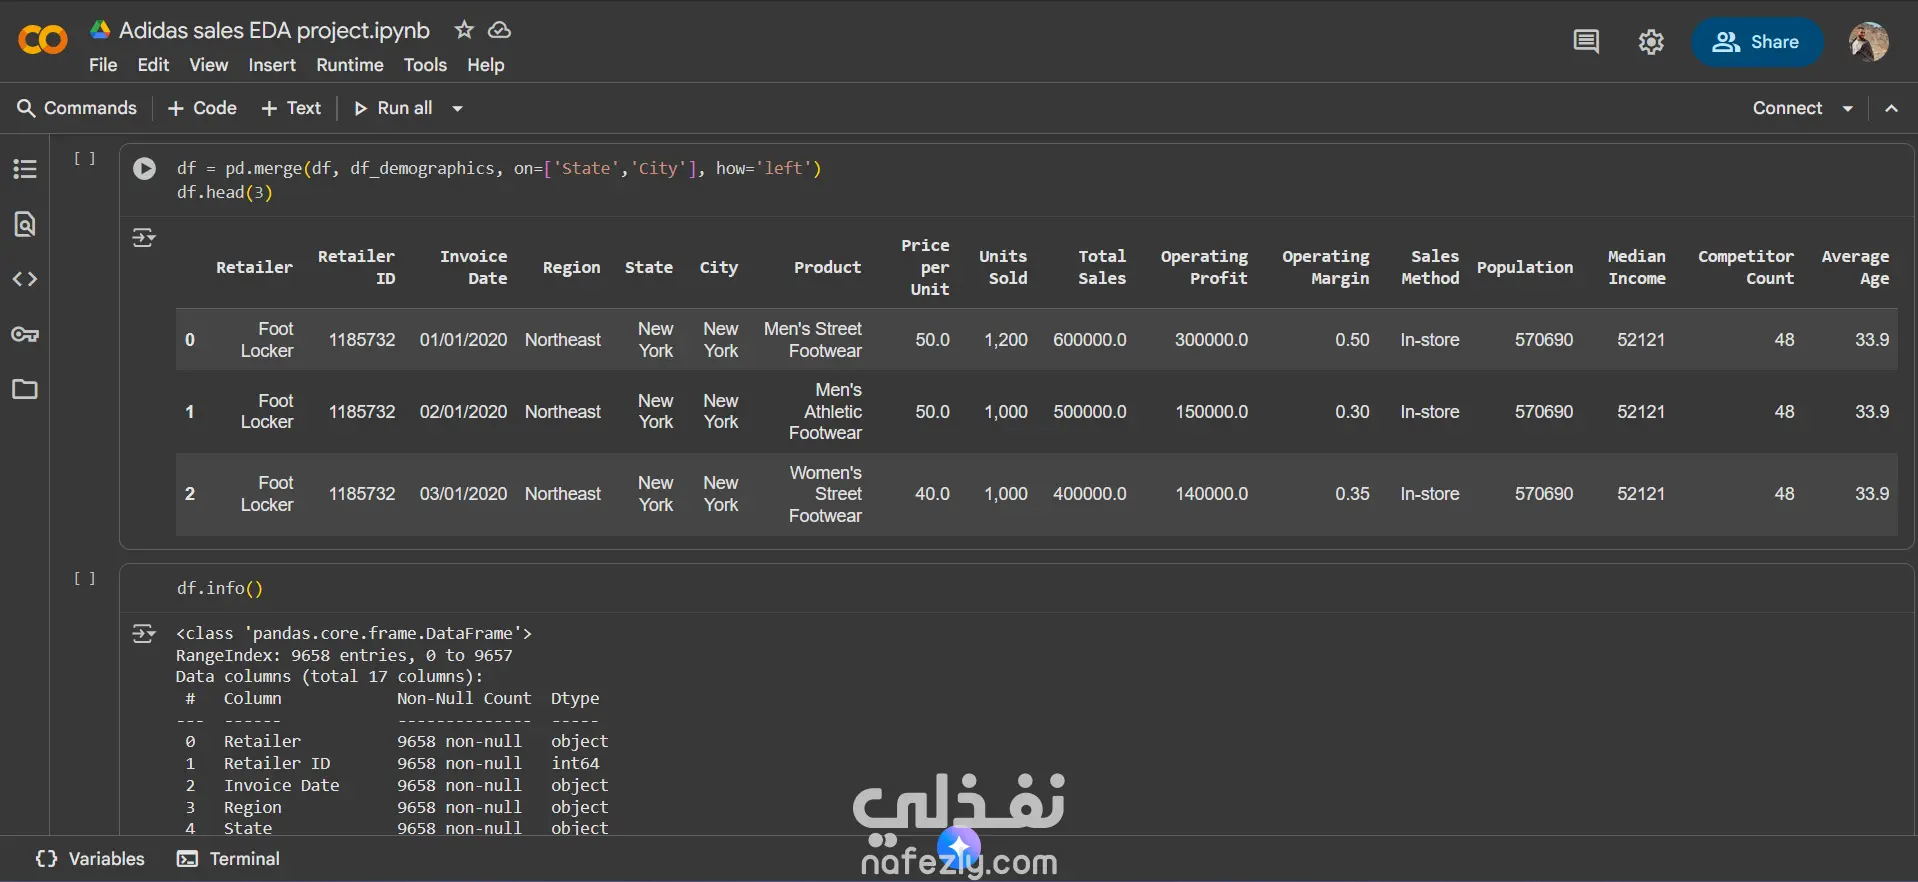Open the View menu
The height and width of the screenshot is (882, 1918).
tap(209, 65)
